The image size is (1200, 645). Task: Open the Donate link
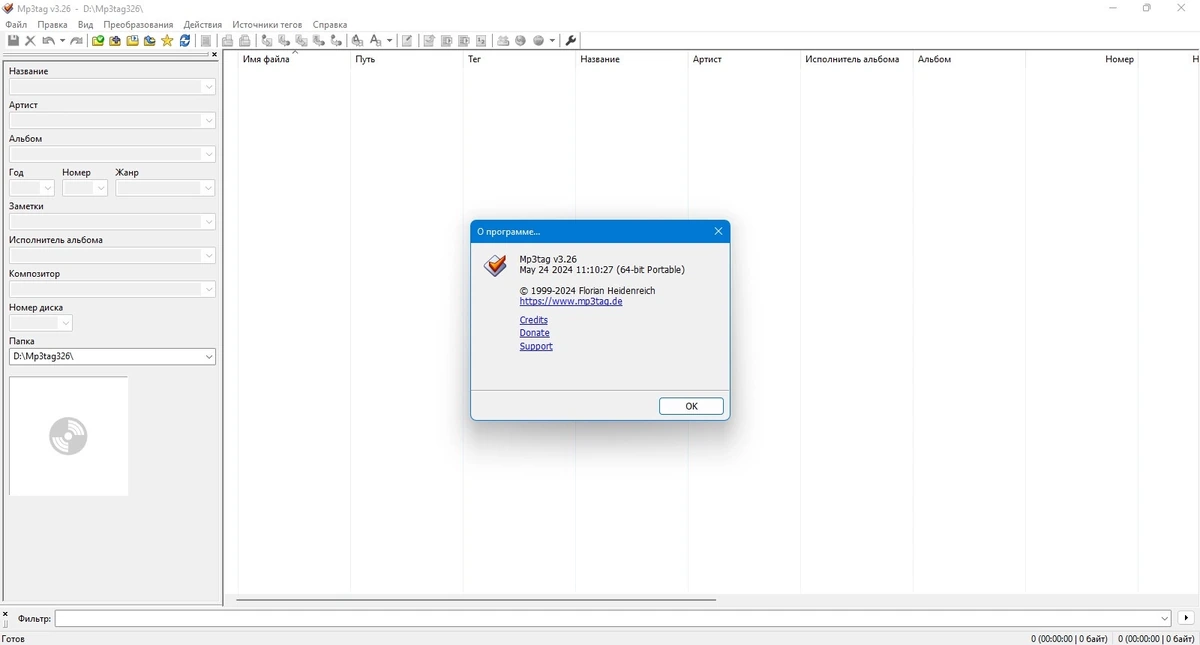point(535,333)
